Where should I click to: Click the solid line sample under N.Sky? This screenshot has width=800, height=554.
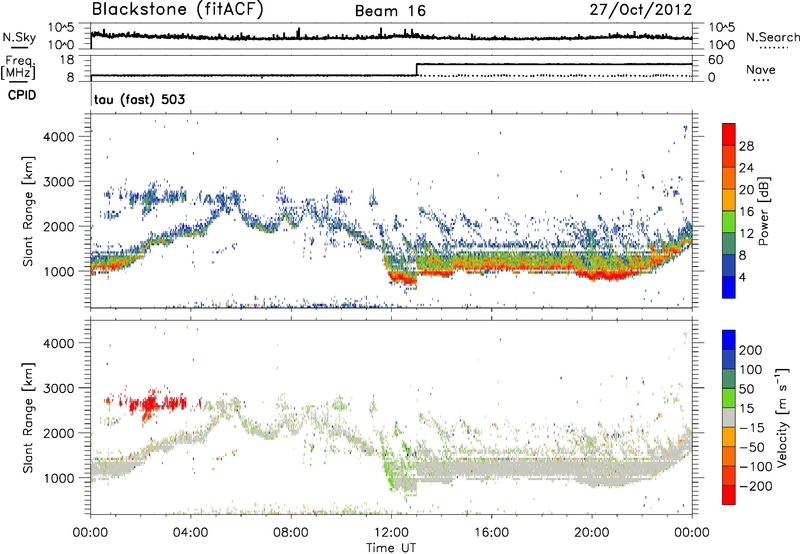pos(19,47)
